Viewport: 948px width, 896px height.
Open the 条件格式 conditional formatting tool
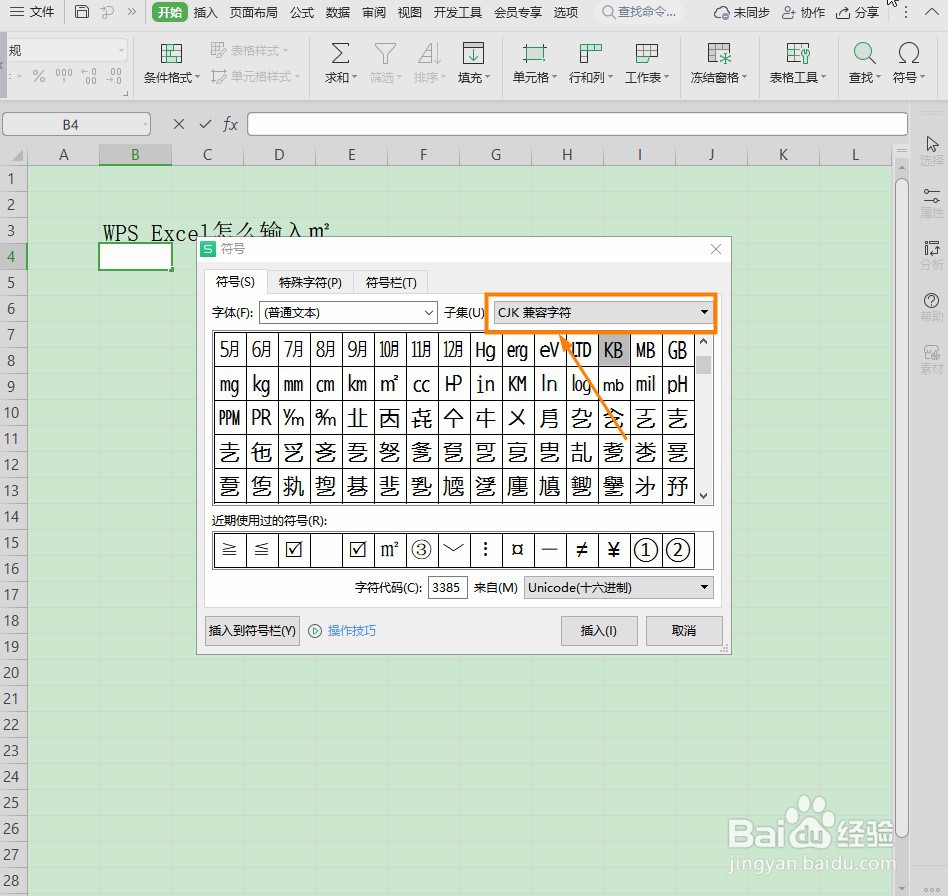point(171,63)
